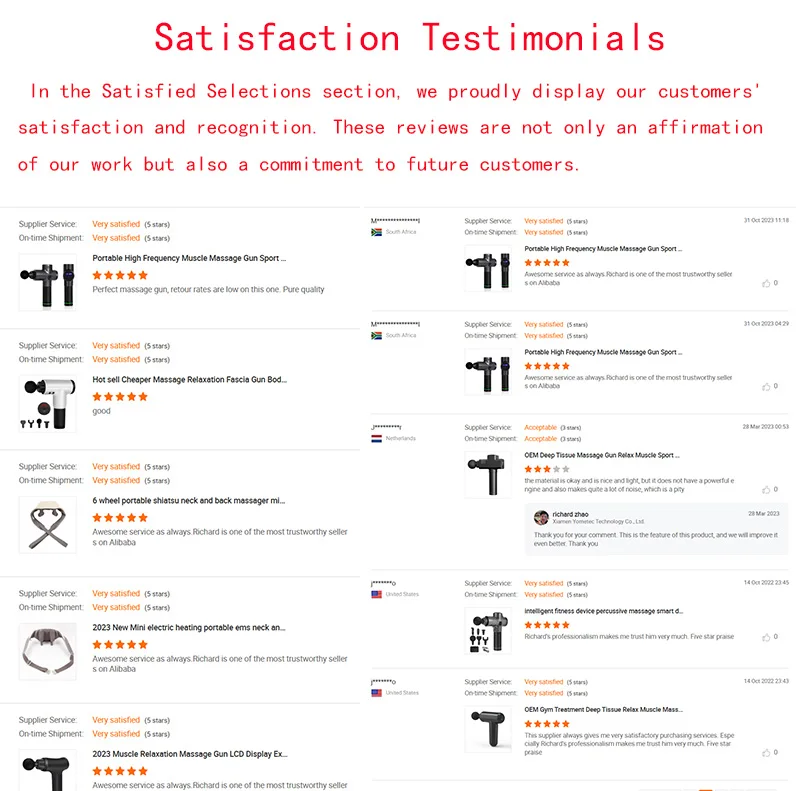Click the three-star rating on OEM Deep Tissue review
This screenshot has height=791, width=800.
click(x=546, y=468)
